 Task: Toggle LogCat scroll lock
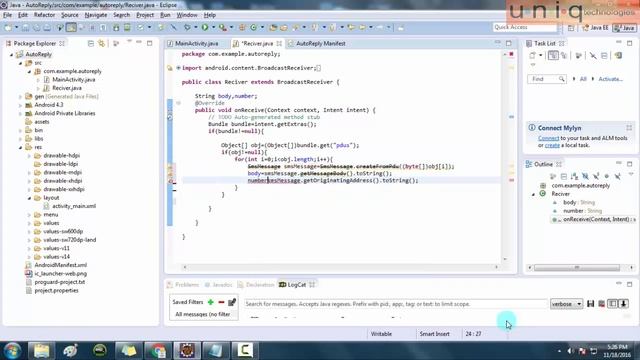click(623, 304)
